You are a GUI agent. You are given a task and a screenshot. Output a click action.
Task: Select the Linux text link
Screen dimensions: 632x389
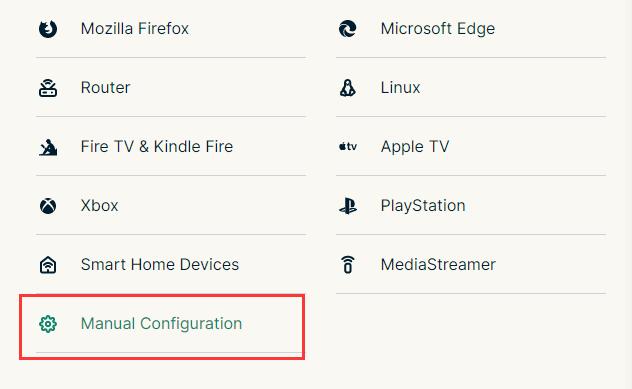point(400,87)
